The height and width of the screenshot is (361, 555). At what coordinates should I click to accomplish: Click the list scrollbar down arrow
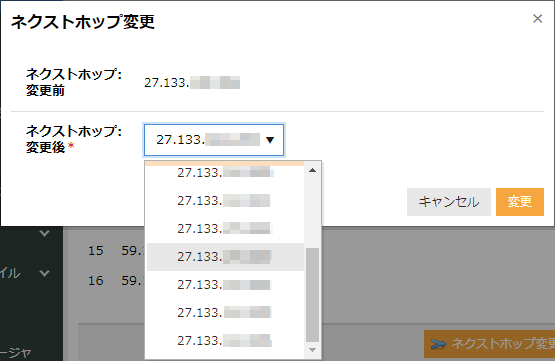click(x=312, y=350)
